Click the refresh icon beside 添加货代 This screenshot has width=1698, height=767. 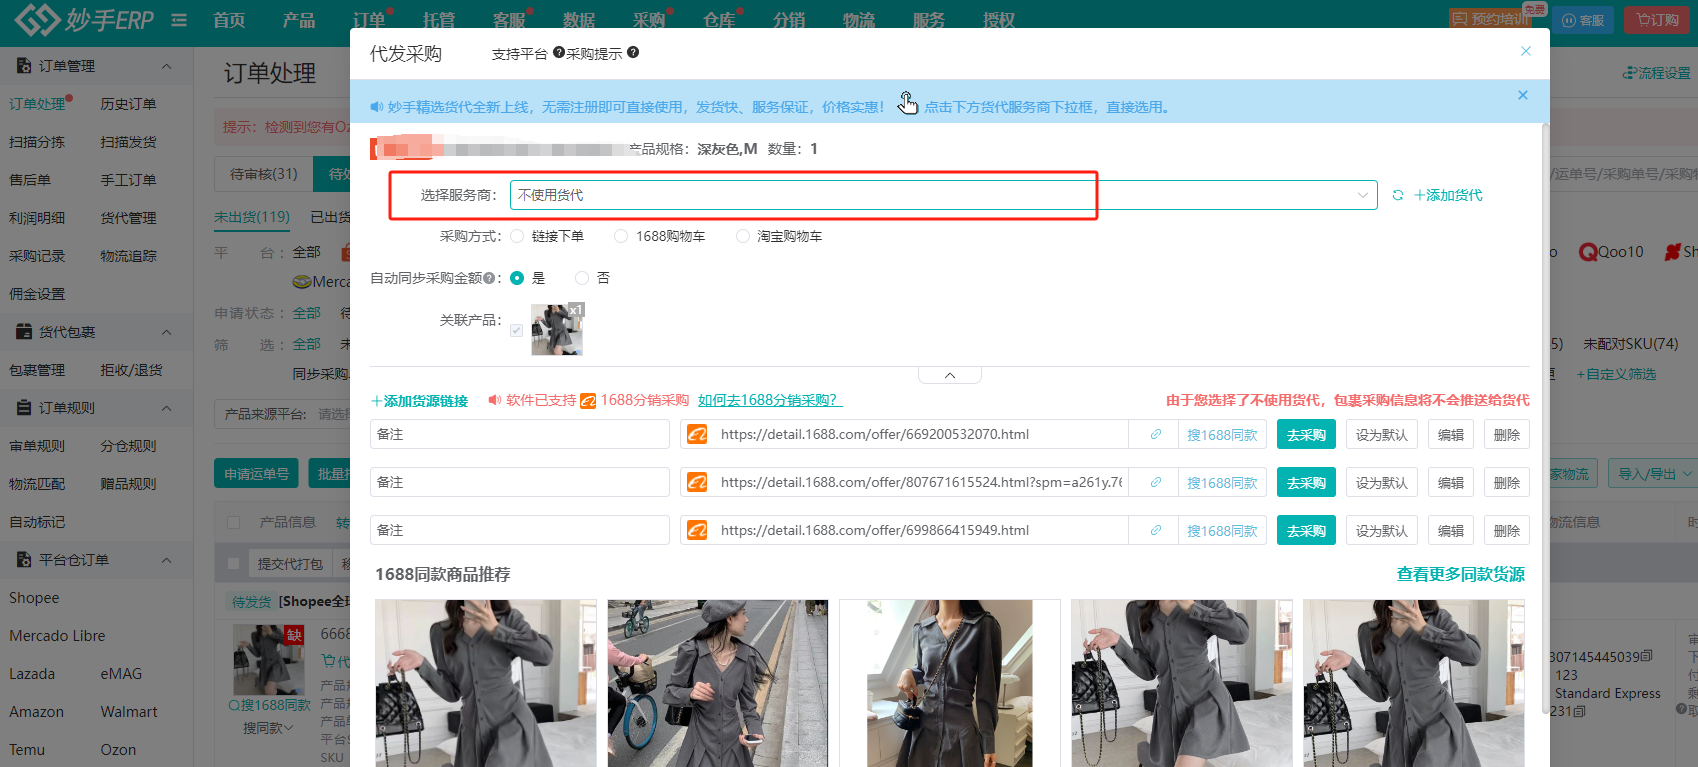(x=1398, y=195)
